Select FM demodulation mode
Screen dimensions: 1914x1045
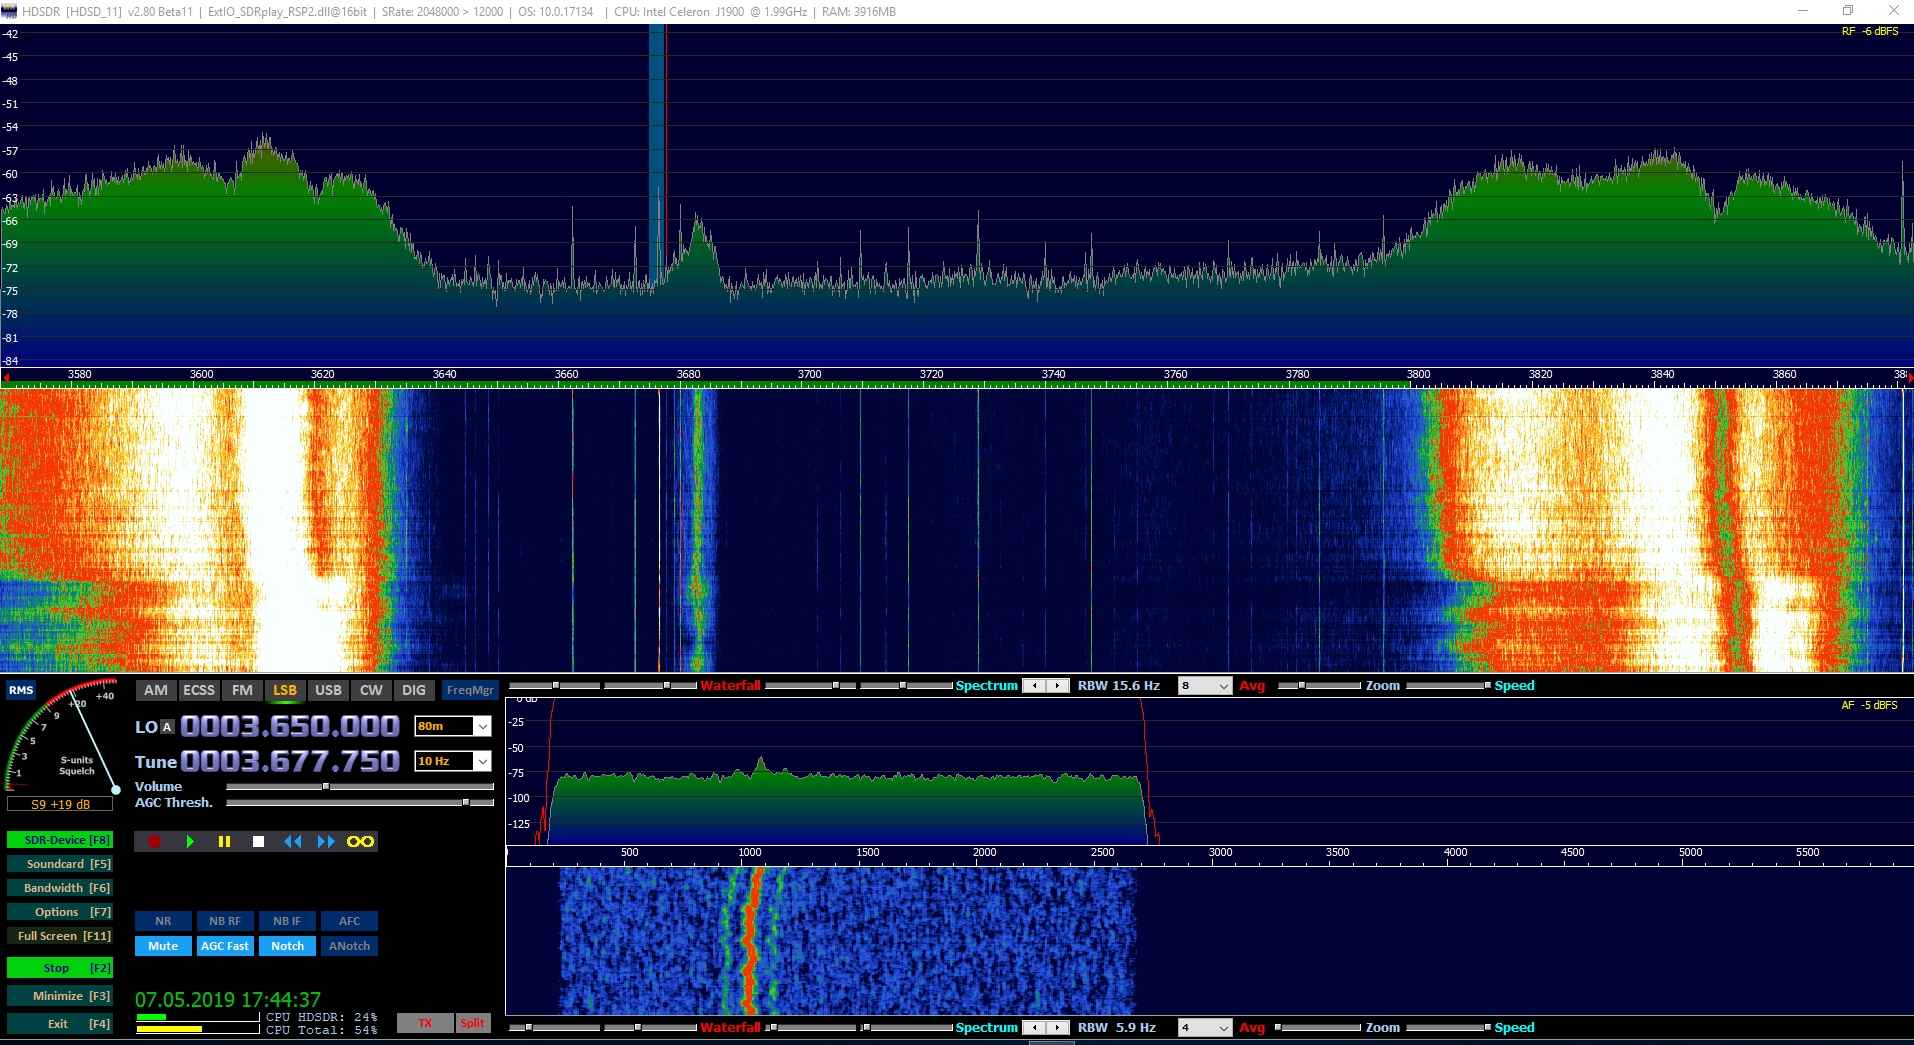click(242, 690)
